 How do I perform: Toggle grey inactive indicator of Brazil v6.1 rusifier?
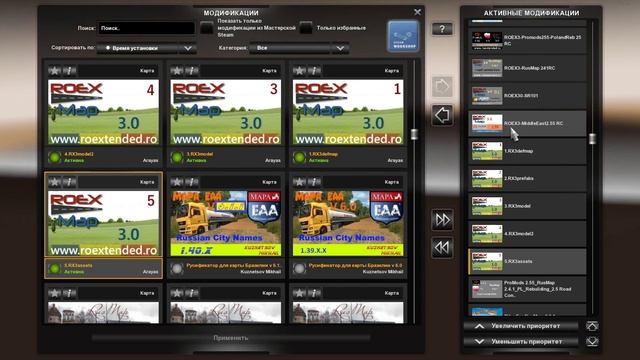point(177,268)
